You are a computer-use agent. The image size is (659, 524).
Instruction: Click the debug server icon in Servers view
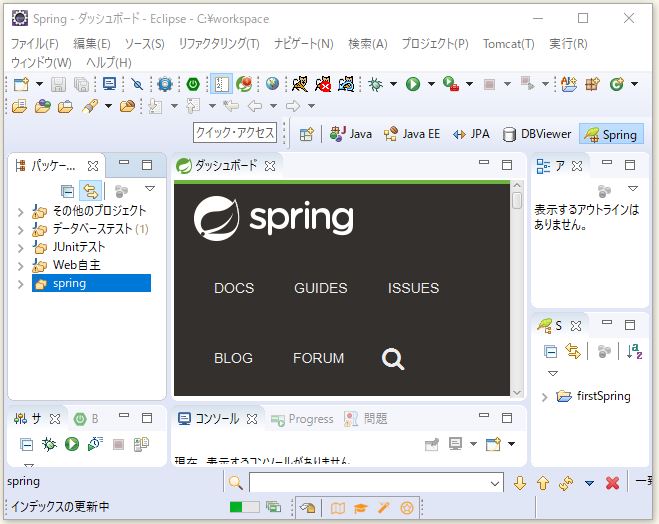[x=49, y=444]
